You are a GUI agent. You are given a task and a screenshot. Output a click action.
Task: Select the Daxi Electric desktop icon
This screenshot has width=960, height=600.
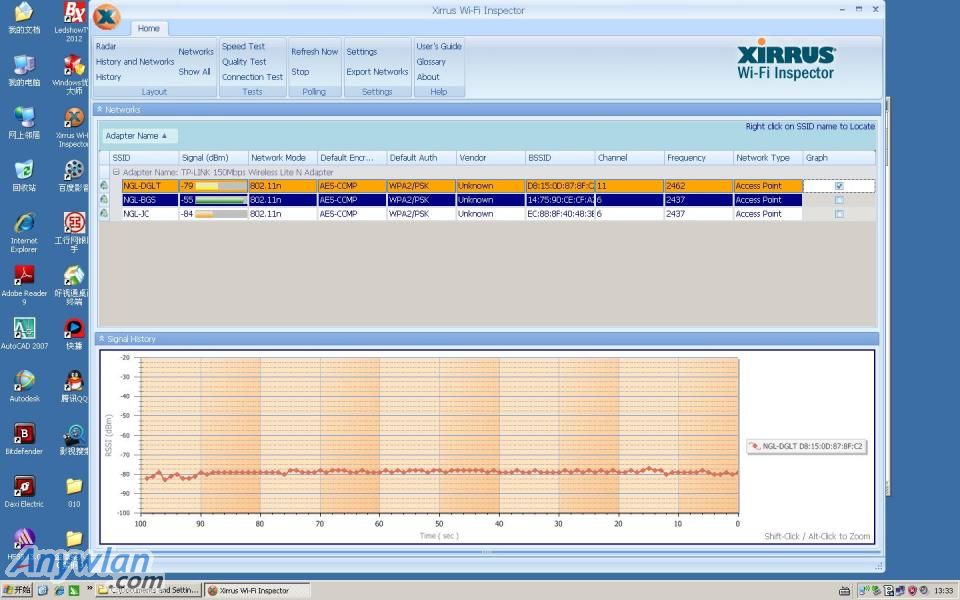24,492
